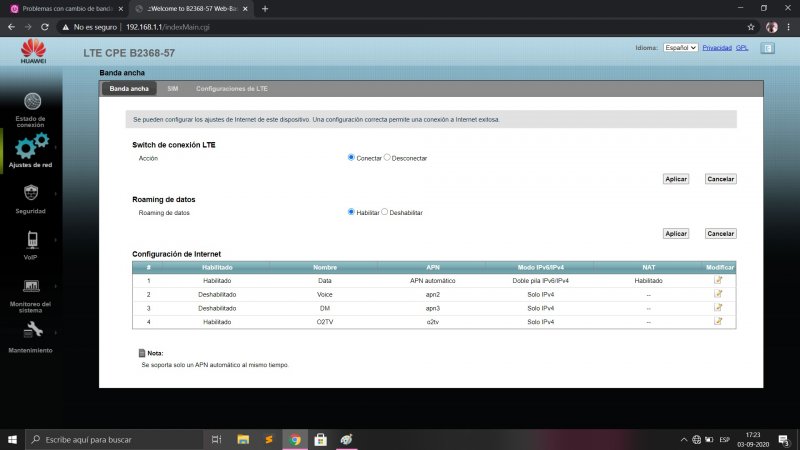
Task: Click network globe icon in tray
Action: click(x=696, y=439)
